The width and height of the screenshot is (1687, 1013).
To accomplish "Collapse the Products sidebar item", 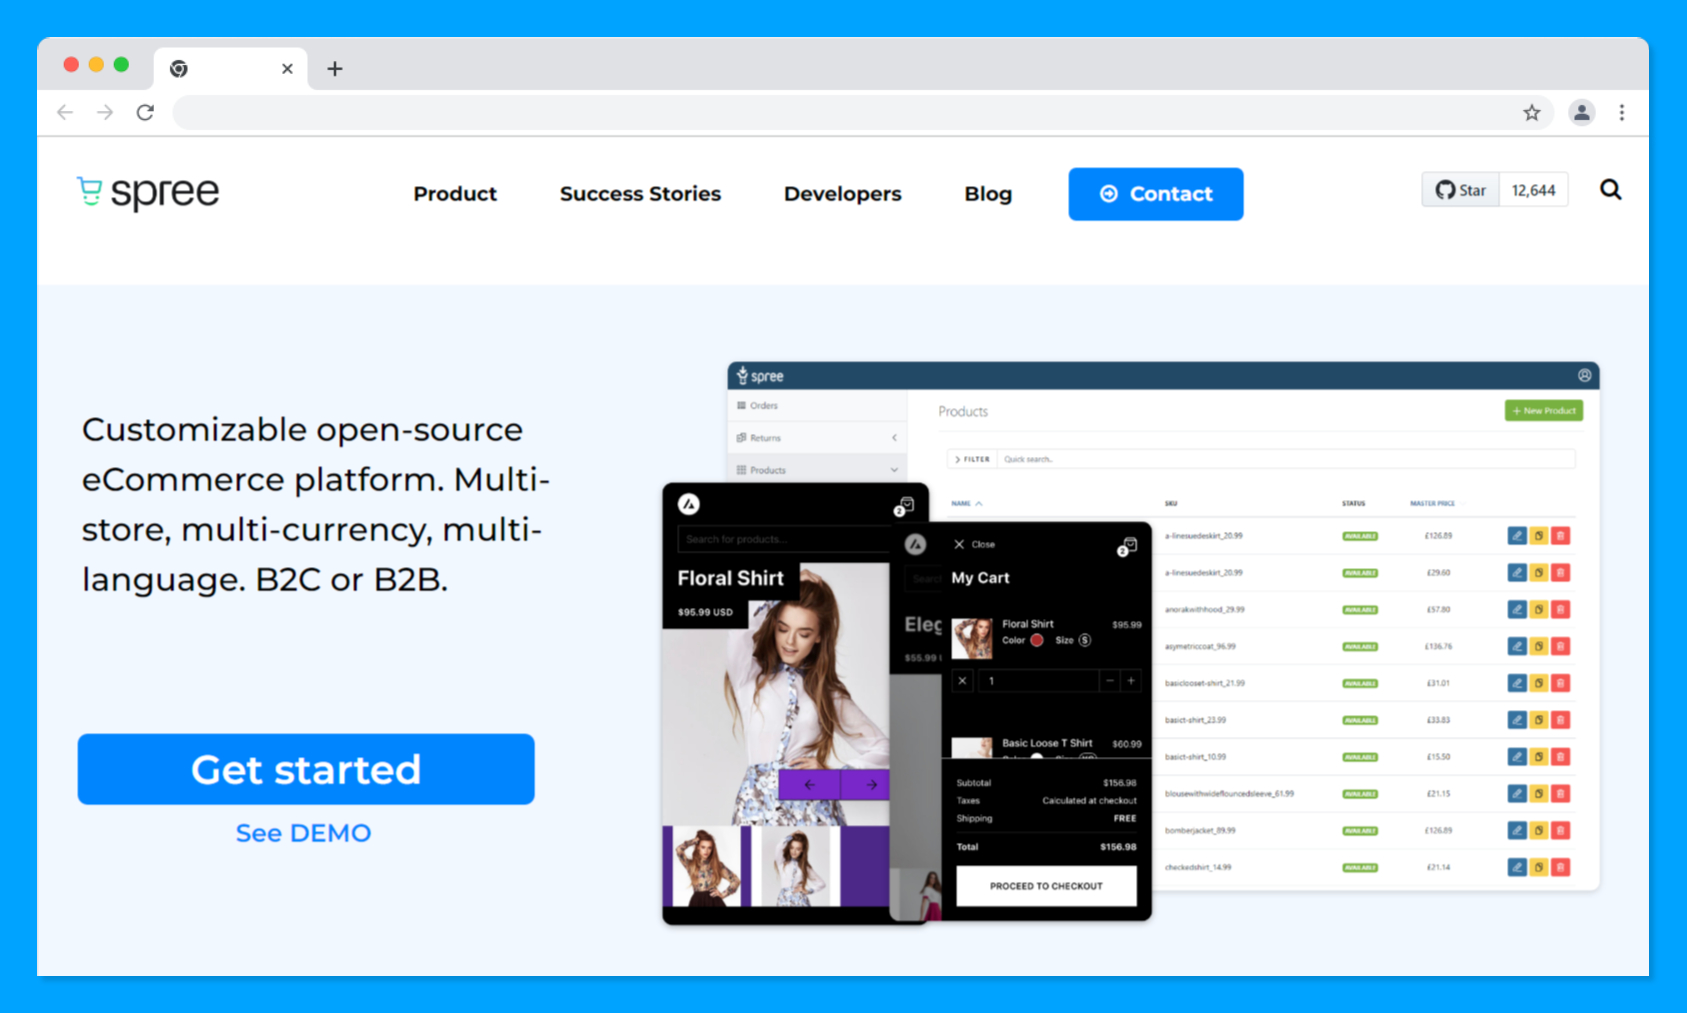I will (816, 470).
